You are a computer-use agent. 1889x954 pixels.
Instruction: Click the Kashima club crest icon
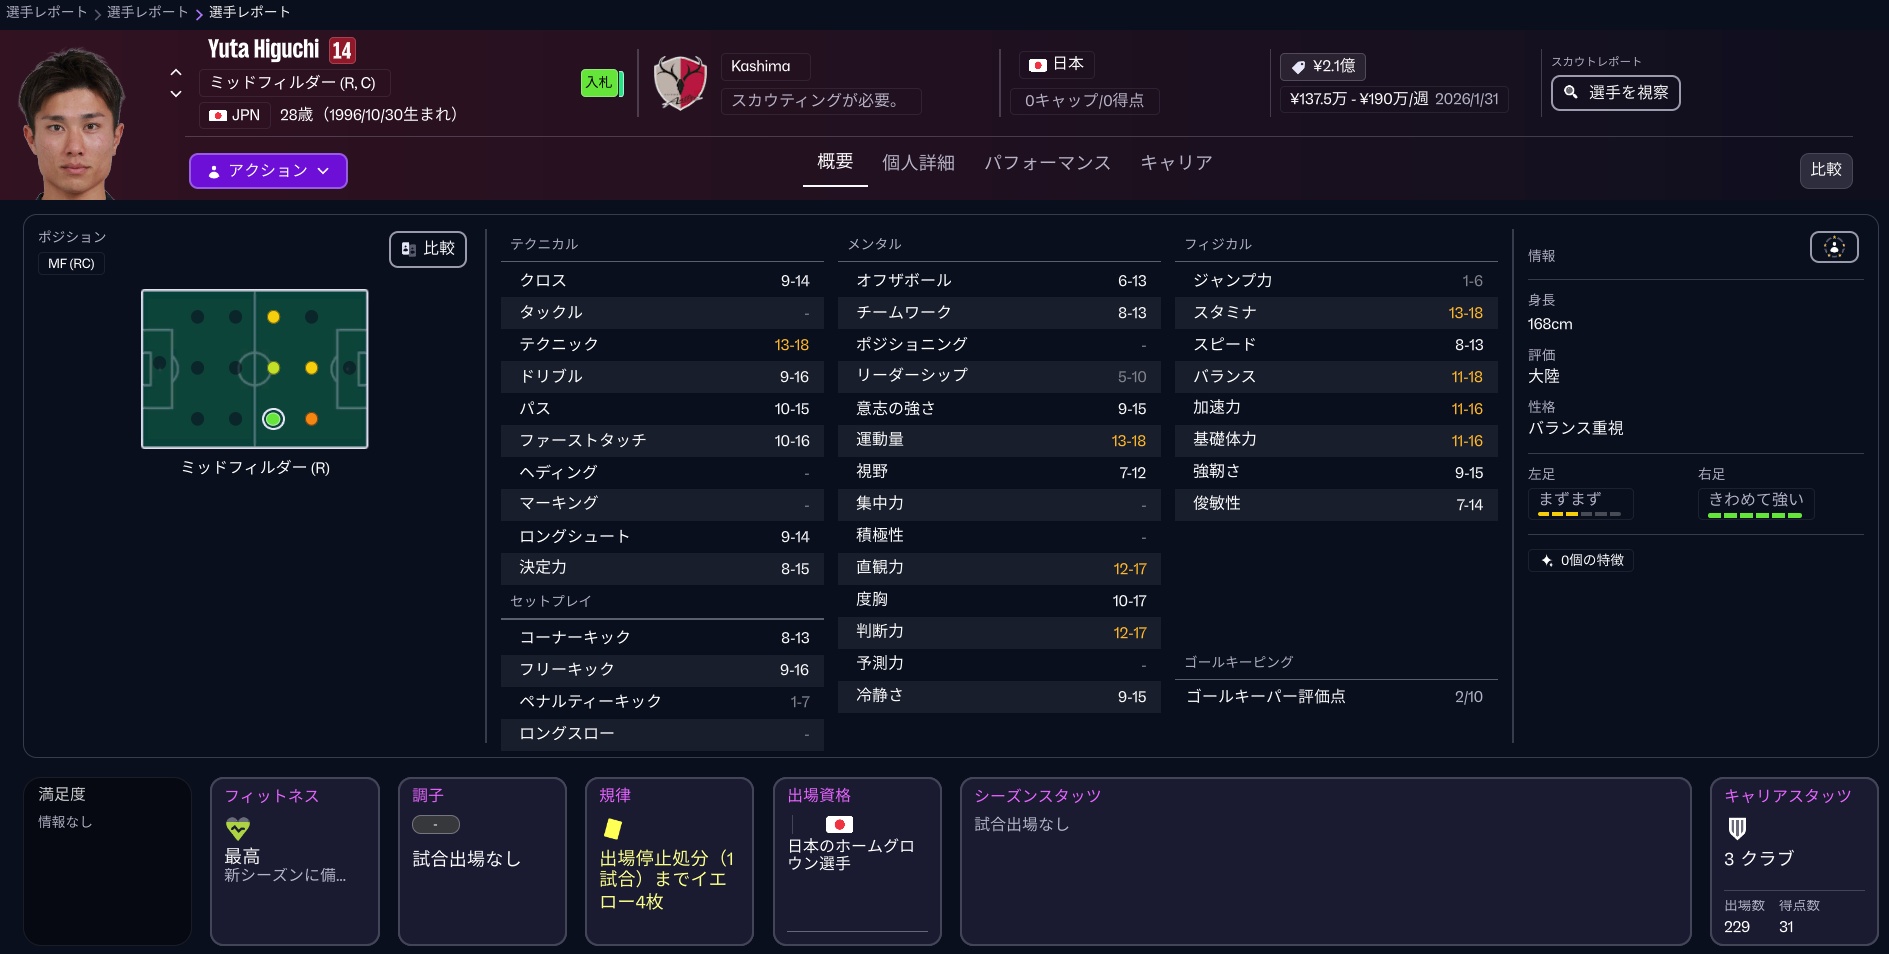(x=680, y=82)
